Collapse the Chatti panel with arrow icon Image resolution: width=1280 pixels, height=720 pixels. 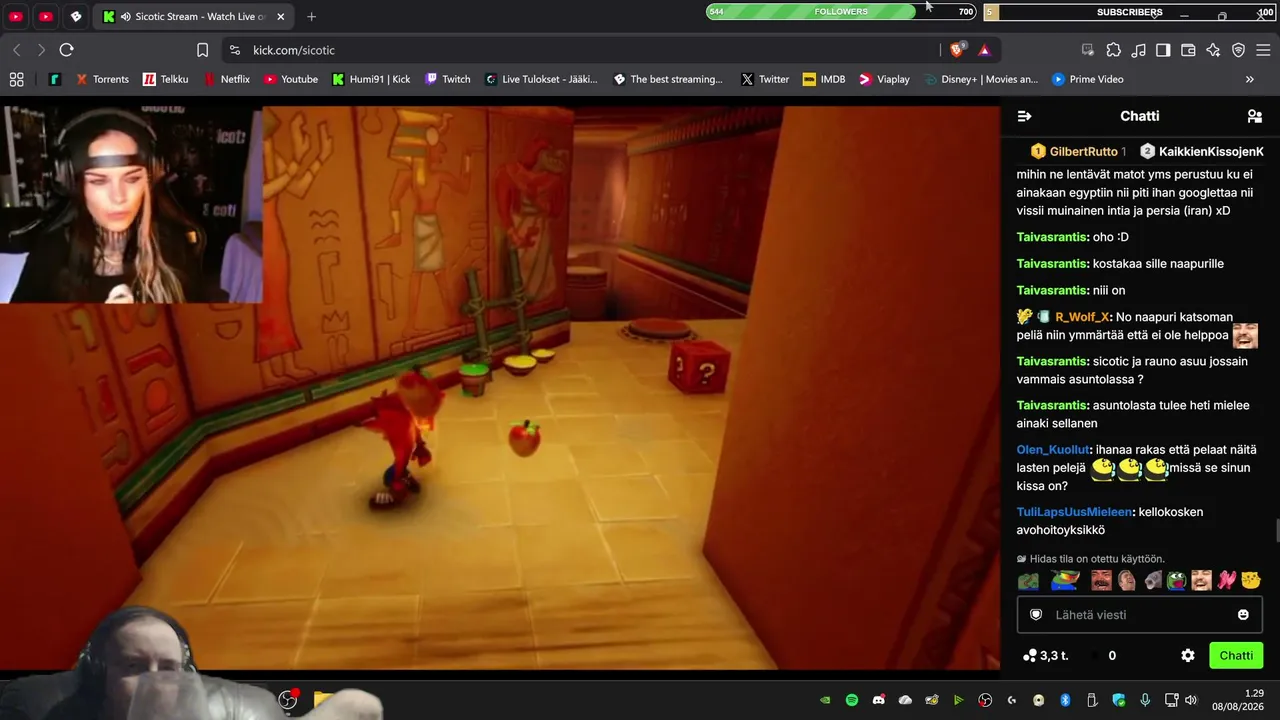(x=1024, y=116)
